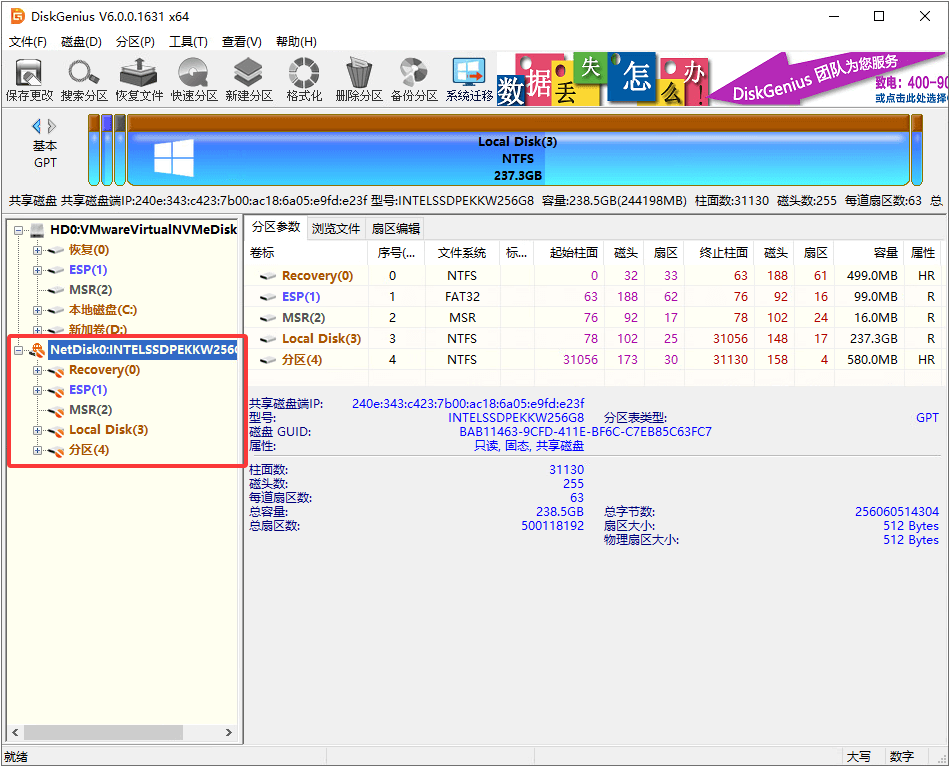Create a partition with 新建分区
The image size is (950, 767).
(x=249, y=80)
